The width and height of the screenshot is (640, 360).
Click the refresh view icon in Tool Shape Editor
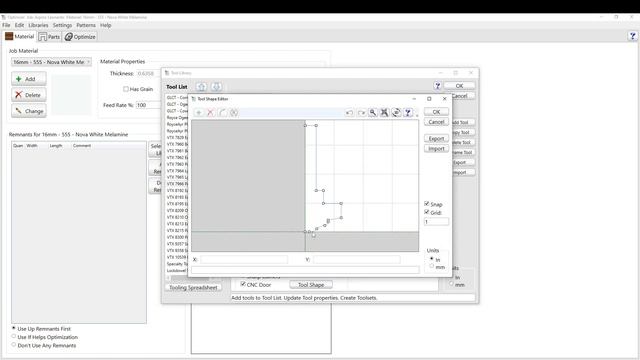396,113
